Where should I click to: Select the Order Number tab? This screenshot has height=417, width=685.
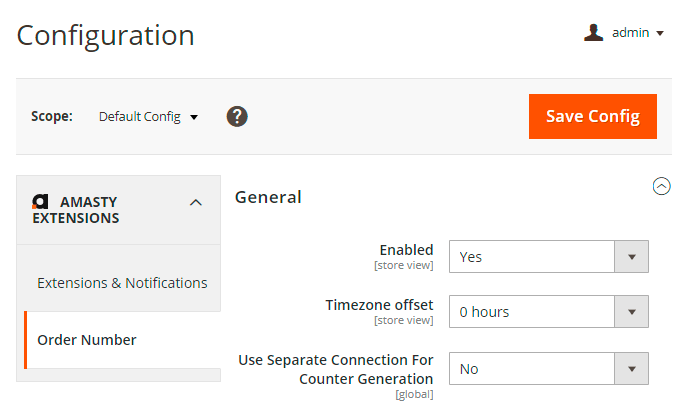pyautogui.click(x=87, y=340)
